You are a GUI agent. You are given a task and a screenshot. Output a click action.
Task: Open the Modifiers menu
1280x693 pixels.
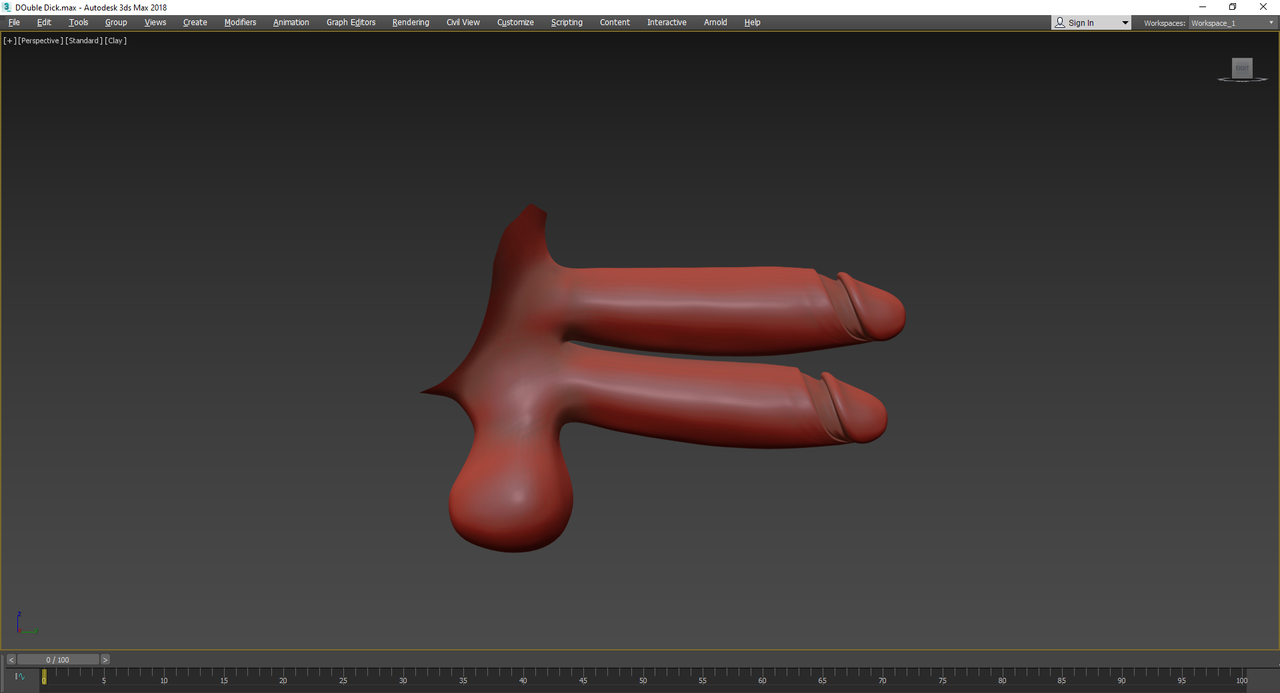click(240, 22)
